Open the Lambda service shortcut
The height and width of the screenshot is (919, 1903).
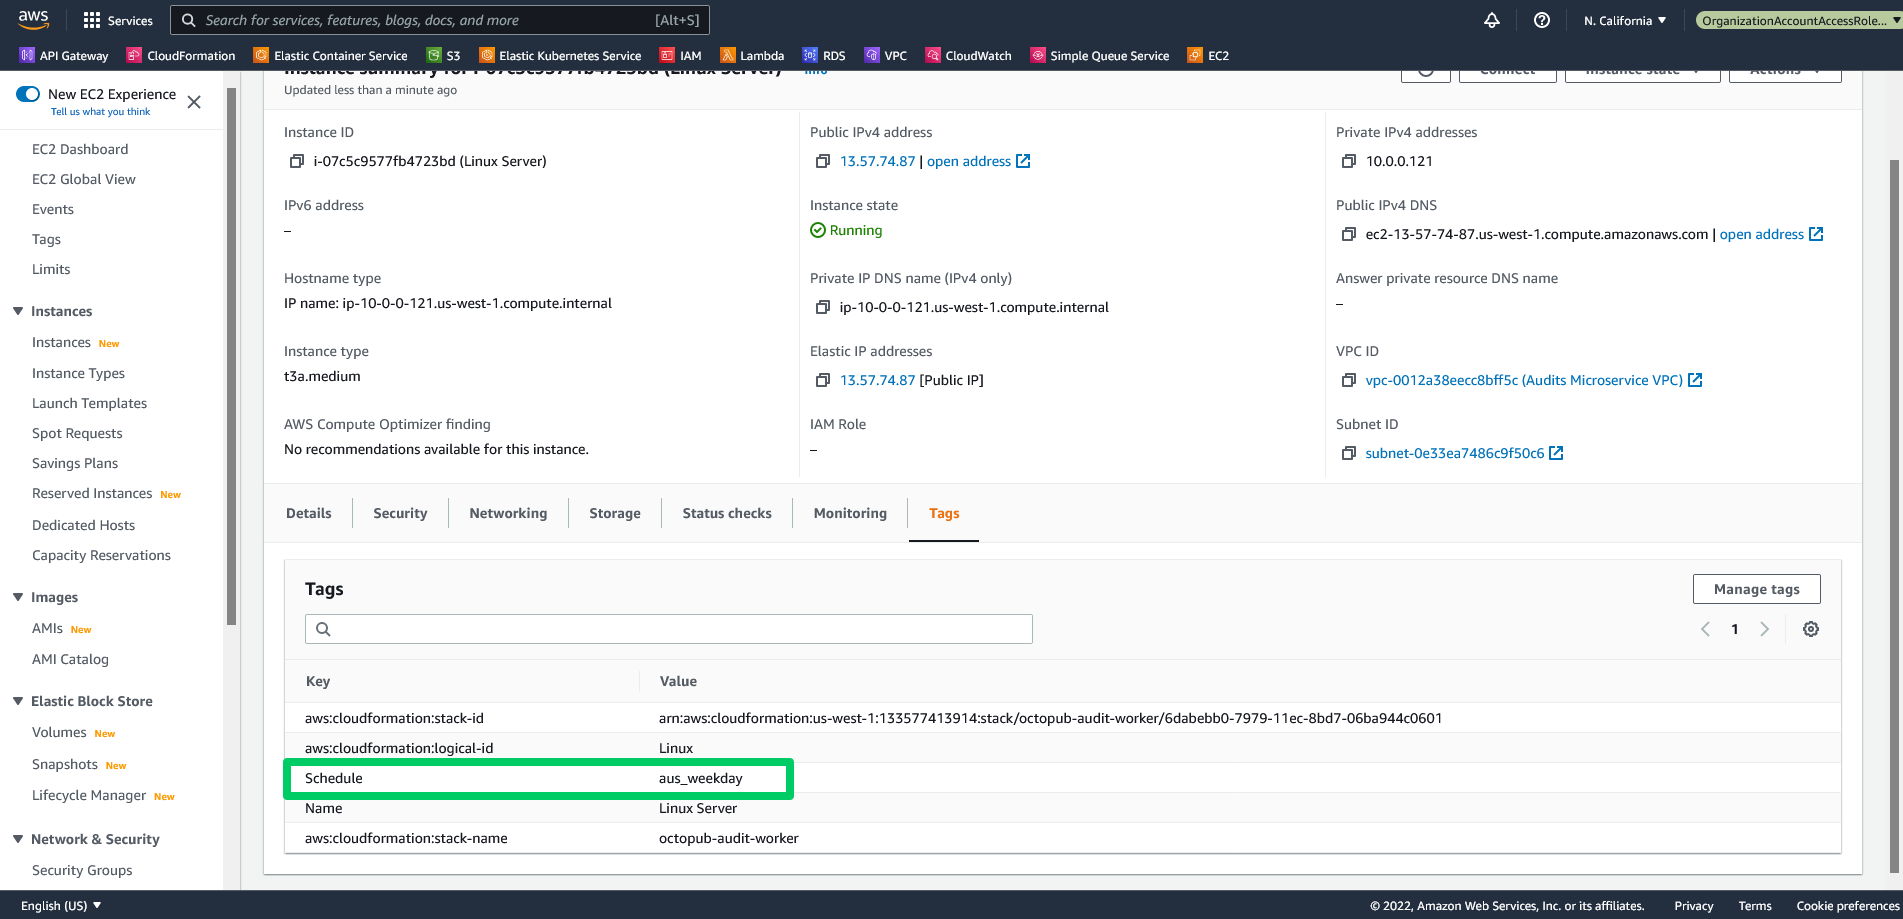pyautogui.click(x=752, y=55)
